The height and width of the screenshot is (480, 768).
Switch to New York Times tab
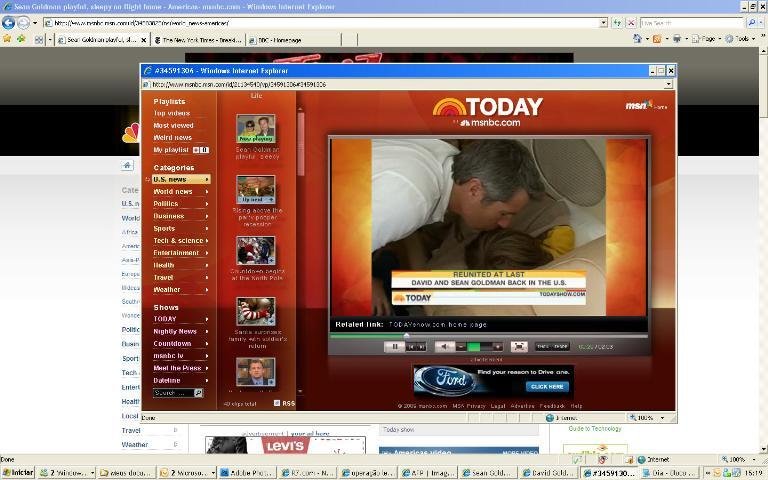point(198,40)
